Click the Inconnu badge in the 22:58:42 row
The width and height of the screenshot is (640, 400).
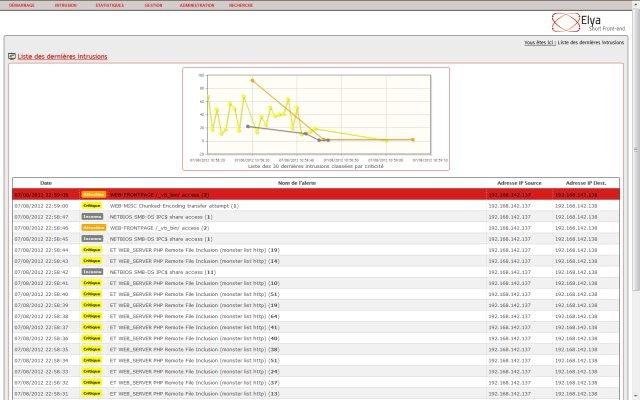pyautogui.click(x=92, y=272)
